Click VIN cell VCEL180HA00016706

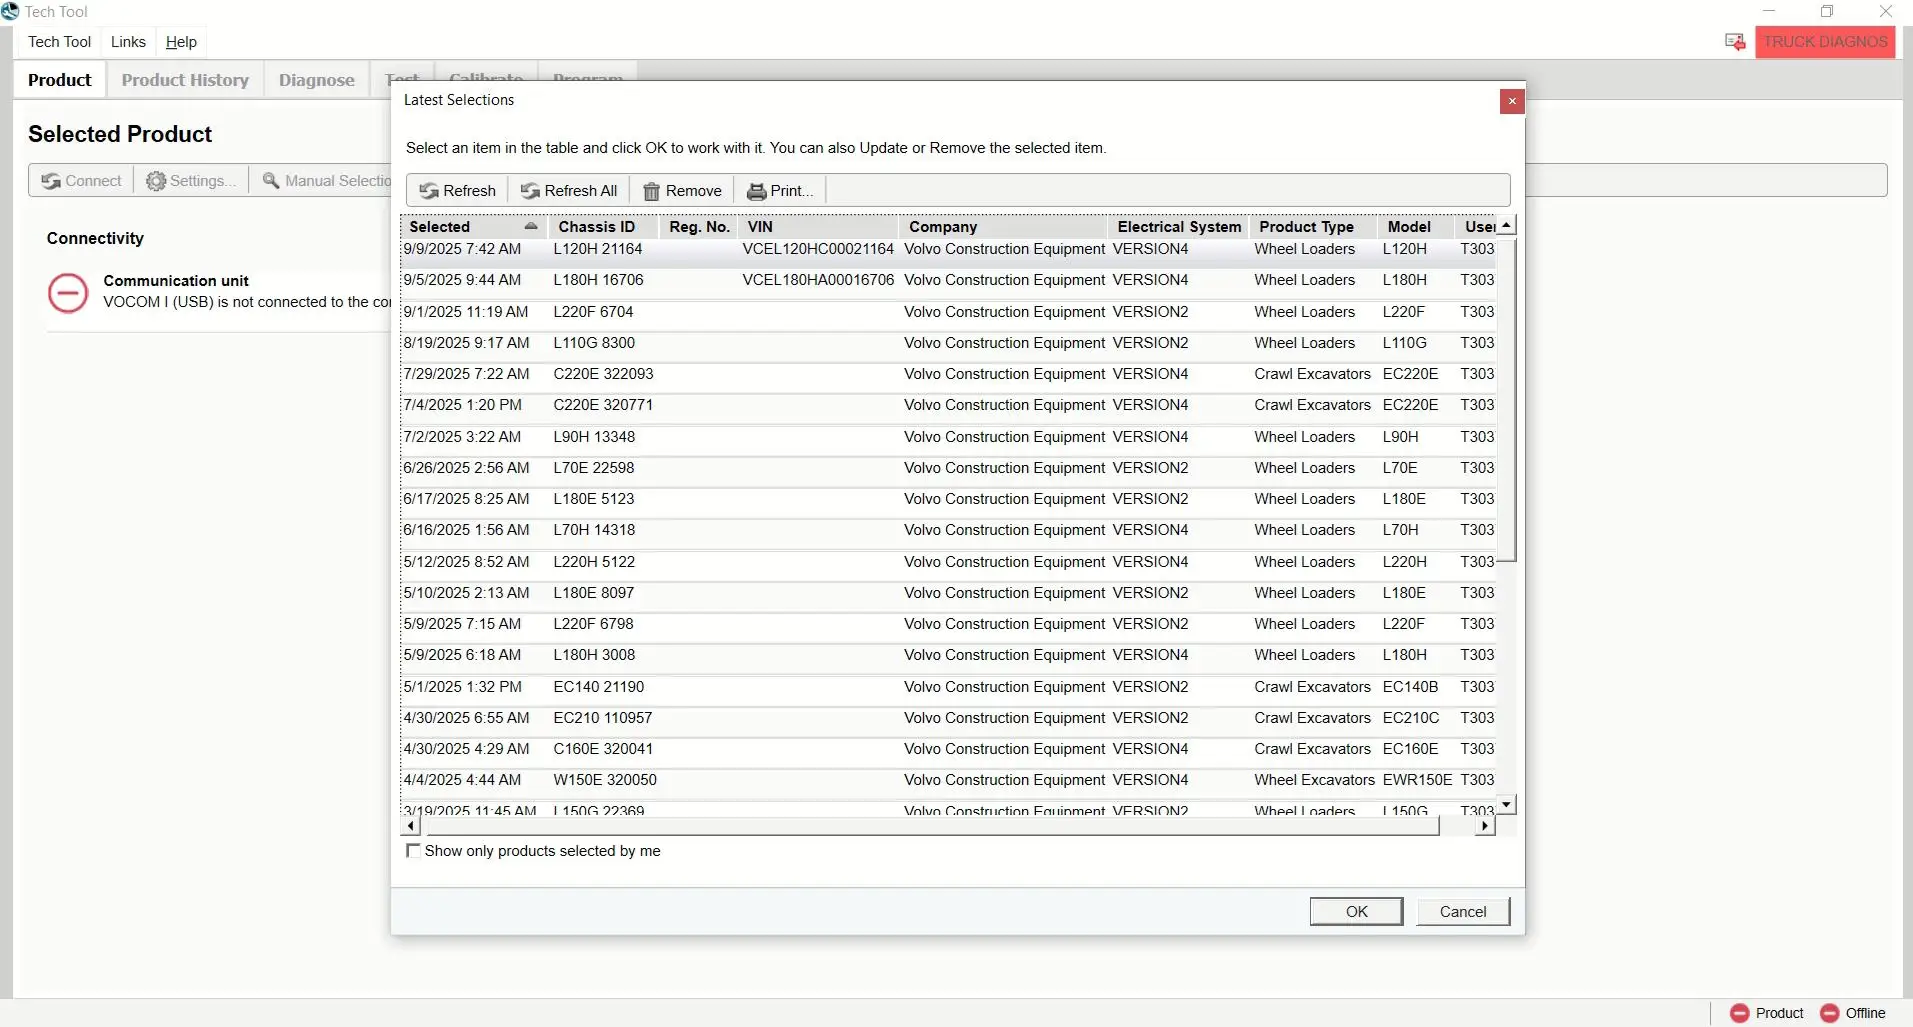tap(818, 280)
